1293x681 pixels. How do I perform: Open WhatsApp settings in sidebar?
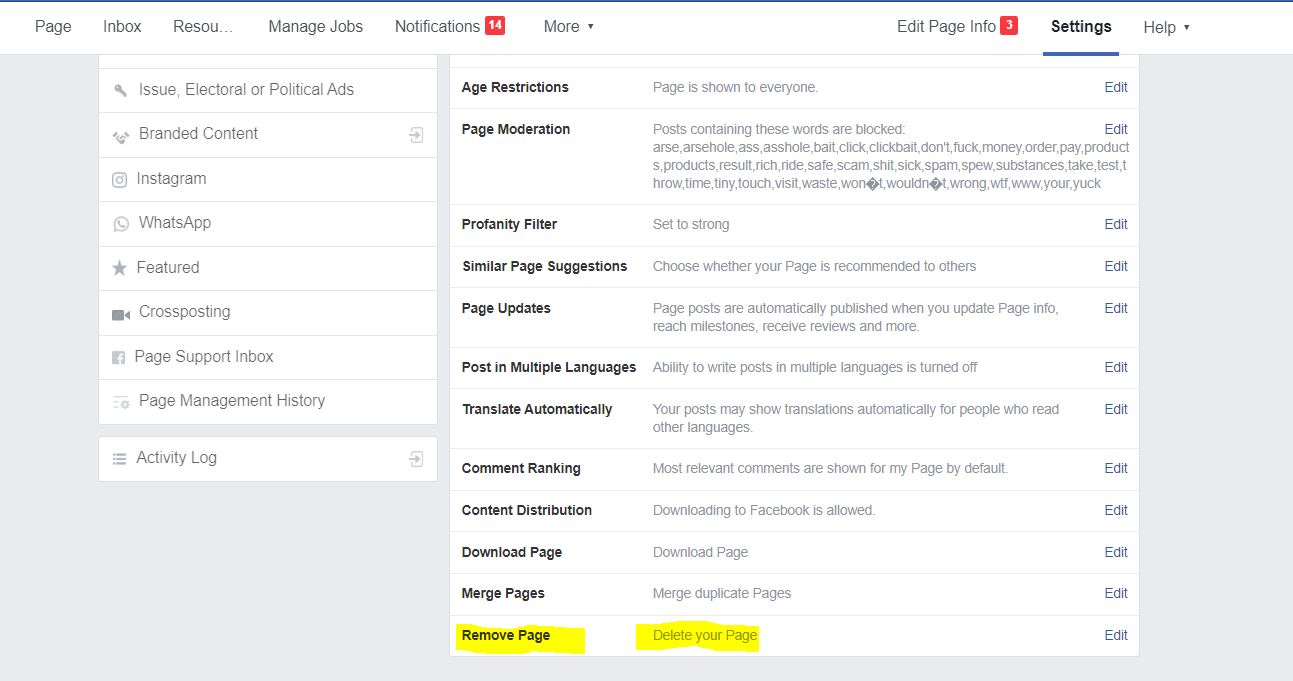point(268,223)
